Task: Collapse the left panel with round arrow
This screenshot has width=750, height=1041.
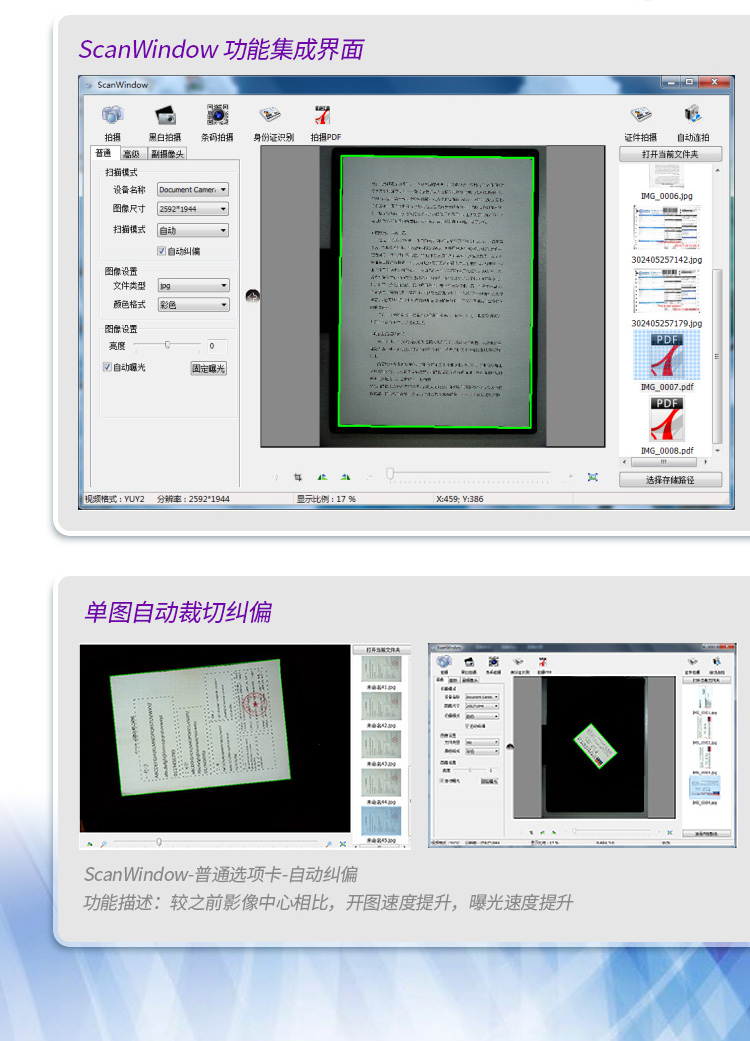Action: tap(252, 296)
